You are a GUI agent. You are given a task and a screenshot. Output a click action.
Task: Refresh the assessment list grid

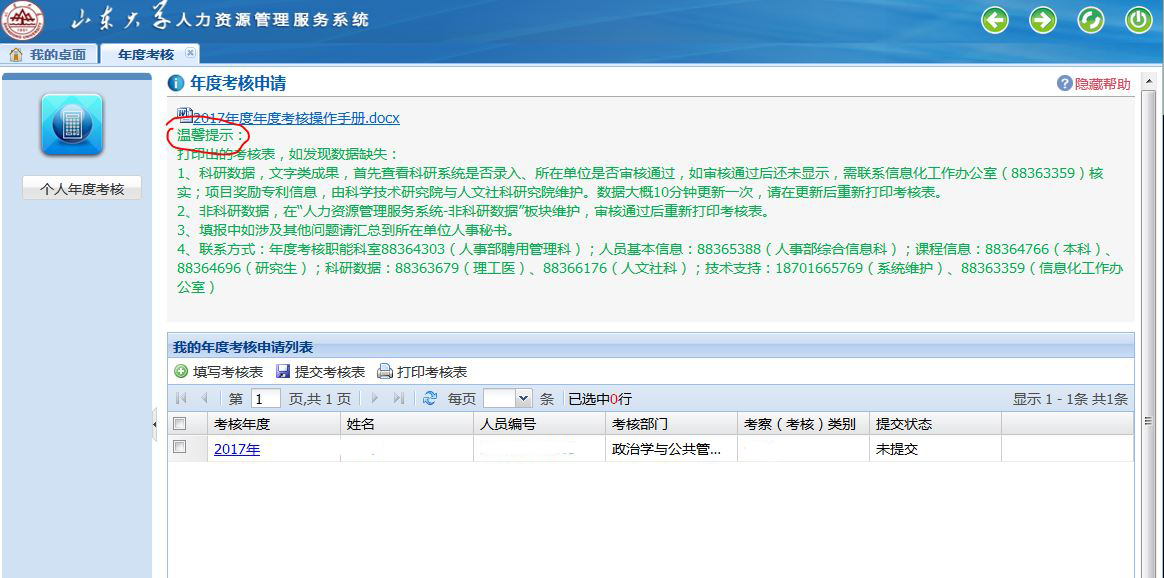(x=430, y=398)
